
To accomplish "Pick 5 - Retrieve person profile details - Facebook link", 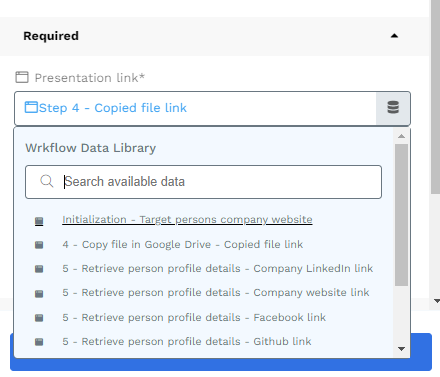I will tap(194, 317).
